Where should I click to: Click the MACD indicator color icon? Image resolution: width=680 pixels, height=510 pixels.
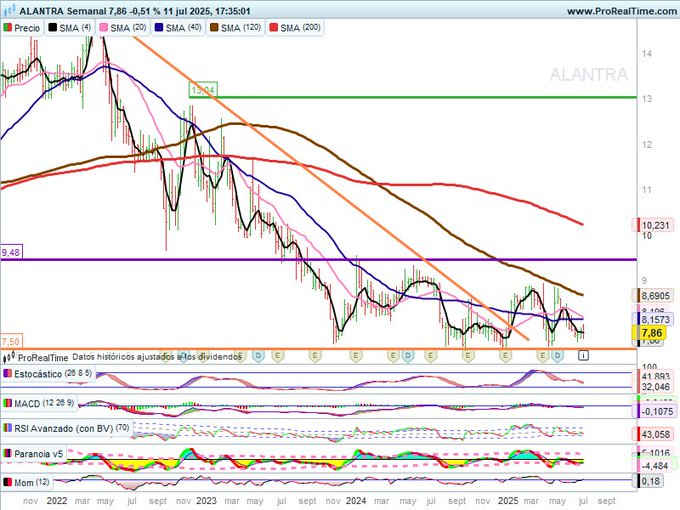point(8,403)
